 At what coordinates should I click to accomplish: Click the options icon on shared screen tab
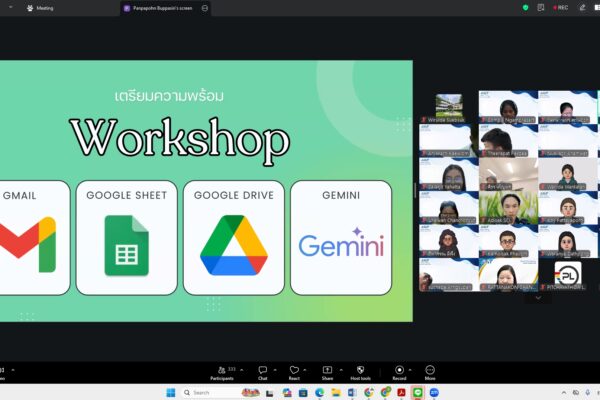[205, 8]
